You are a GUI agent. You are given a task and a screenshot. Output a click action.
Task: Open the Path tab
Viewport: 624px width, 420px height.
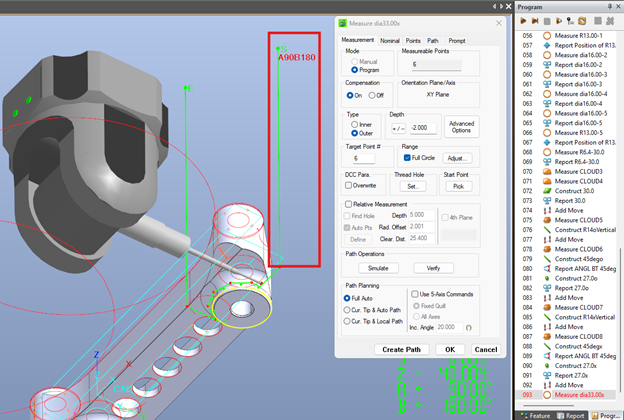point(433,40)
